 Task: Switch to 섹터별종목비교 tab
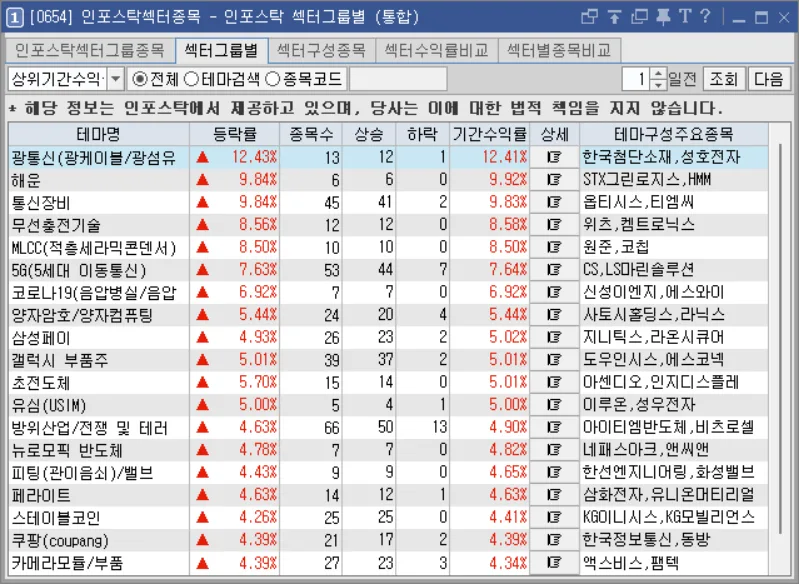coord(559,50)
